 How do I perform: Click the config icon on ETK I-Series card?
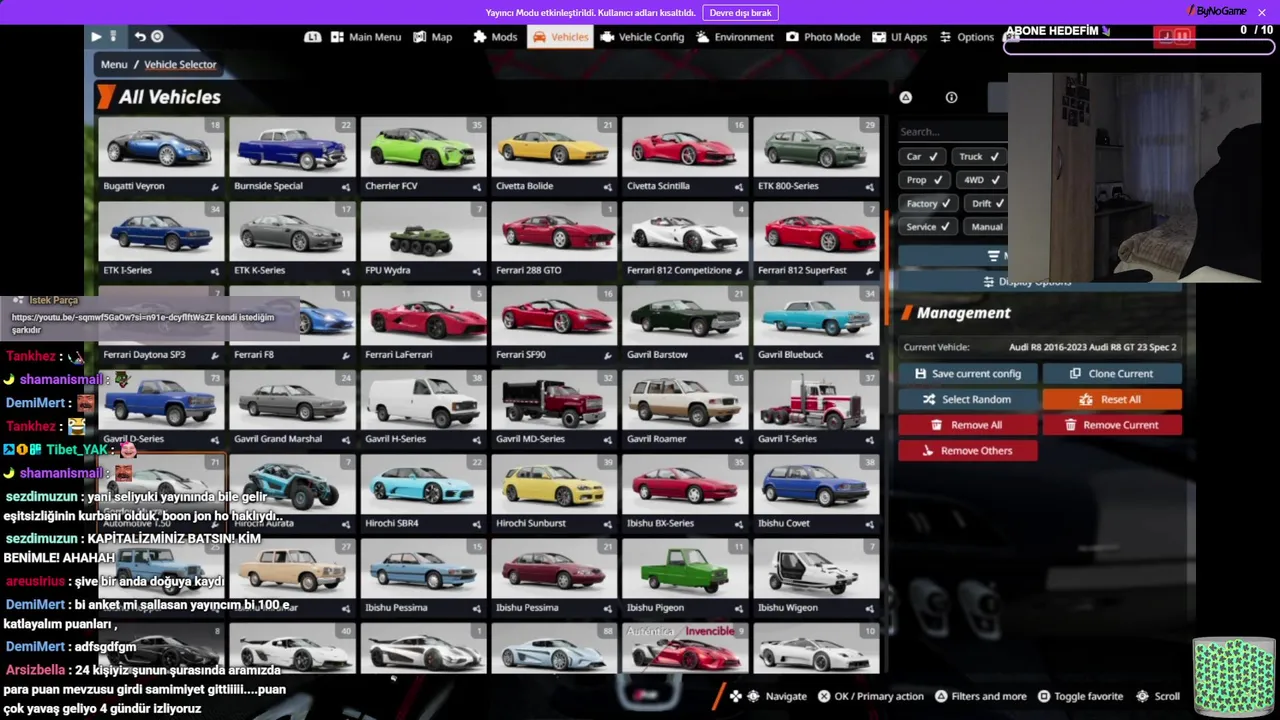[x=215, y=271]
